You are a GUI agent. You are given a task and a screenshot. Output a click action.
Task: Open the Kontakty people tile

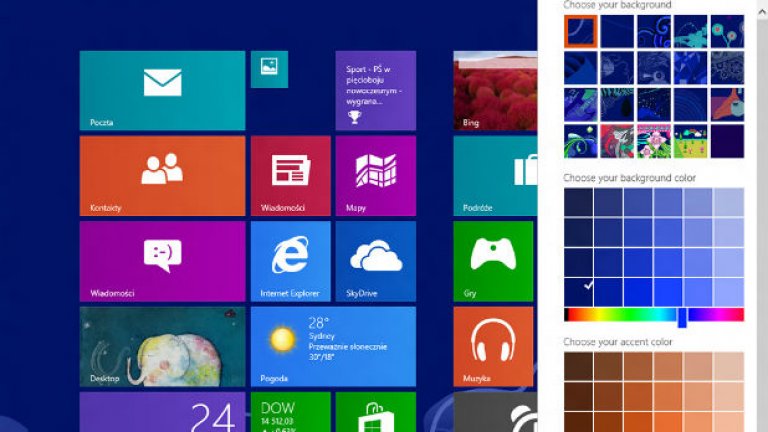coord(162,176)
